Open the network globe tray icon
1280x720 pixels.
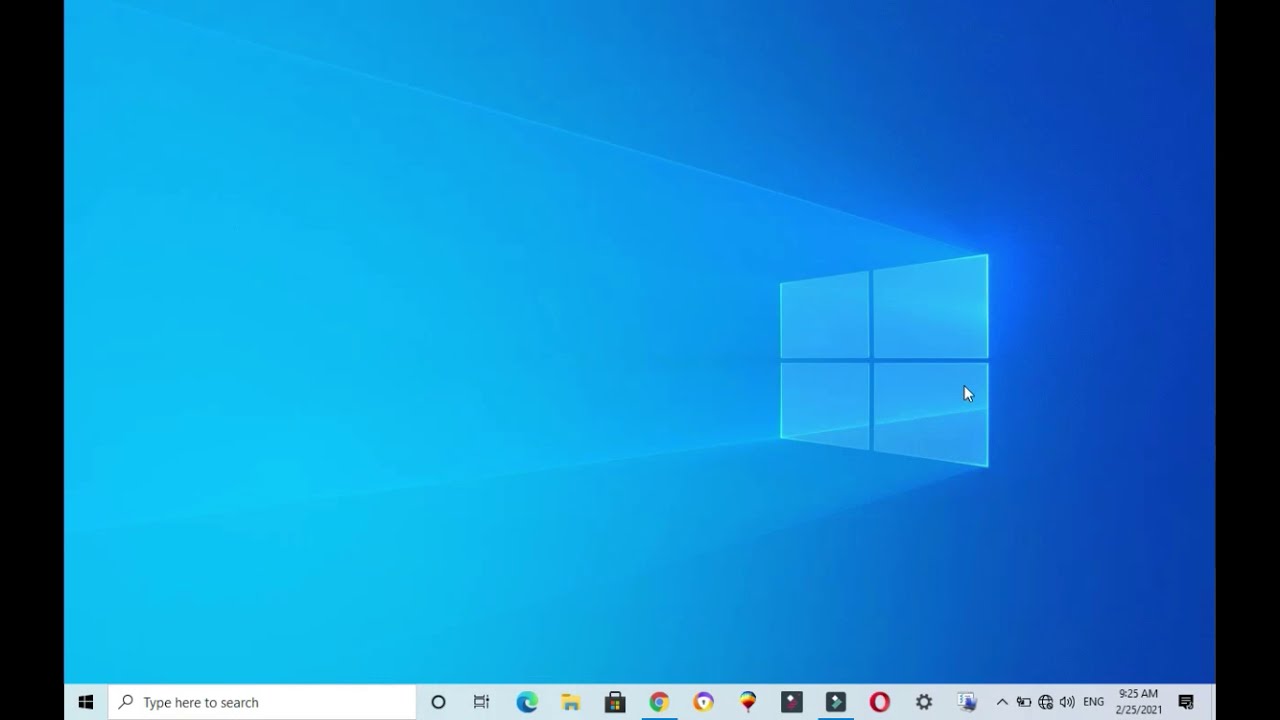(x=1046, y=702)
